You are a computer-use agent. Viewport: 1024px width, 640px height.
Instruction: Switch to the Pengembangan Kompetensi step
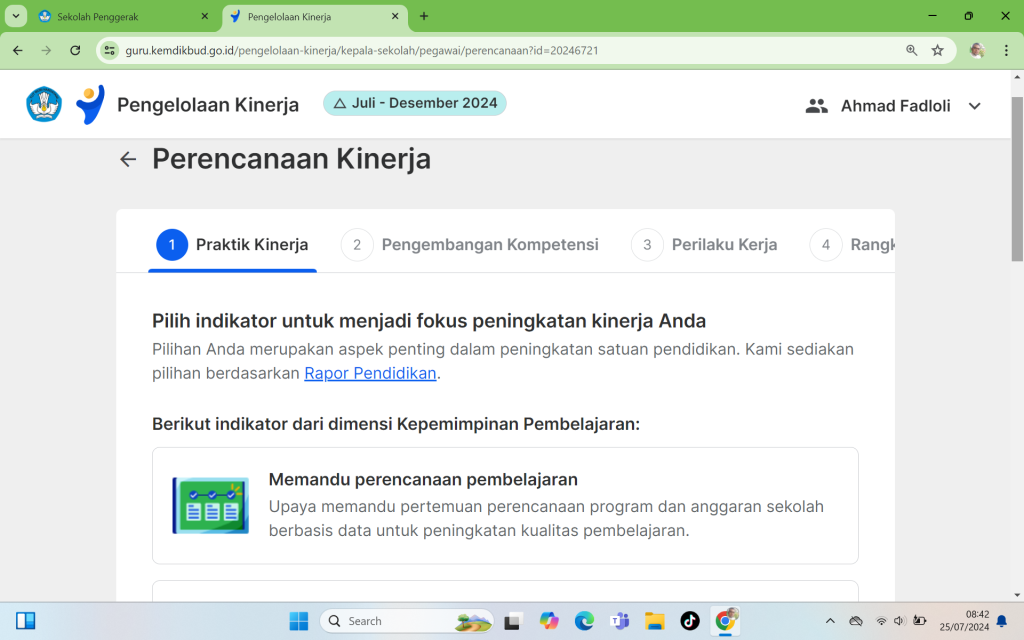pos(470,245)
